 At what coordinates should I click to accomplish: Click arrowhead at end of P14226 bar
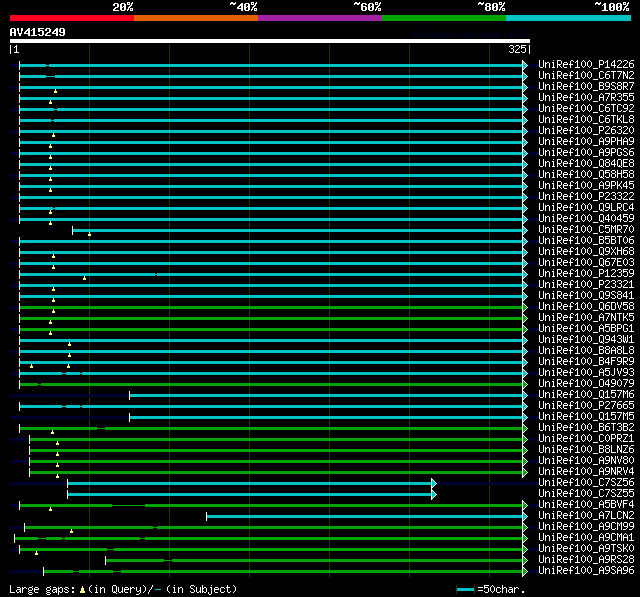(x=525, y=65)
